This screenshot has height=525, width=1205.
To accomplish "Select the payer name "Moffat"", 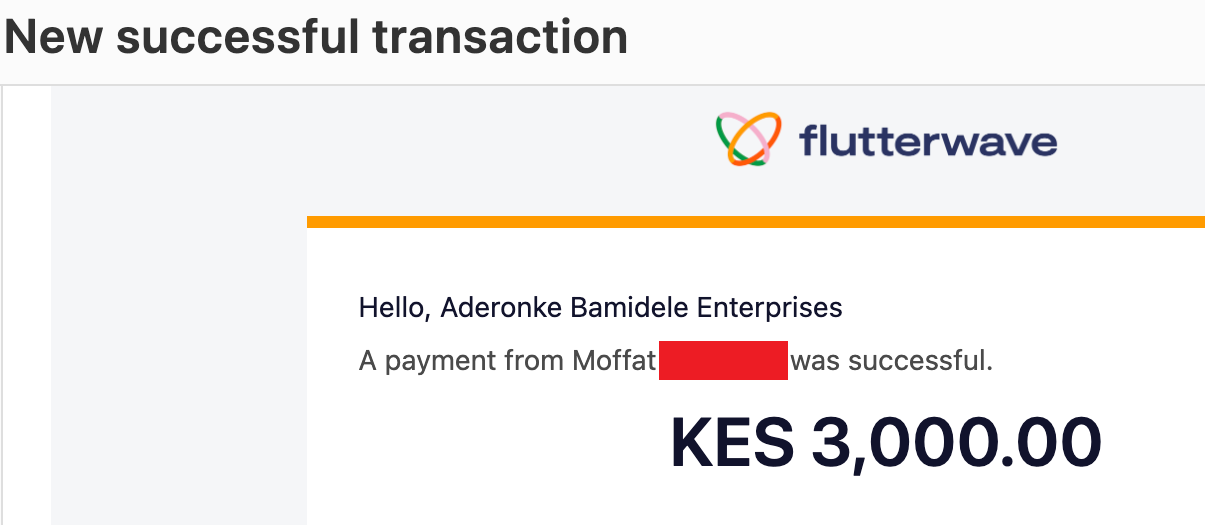I will tap(613, 360).
